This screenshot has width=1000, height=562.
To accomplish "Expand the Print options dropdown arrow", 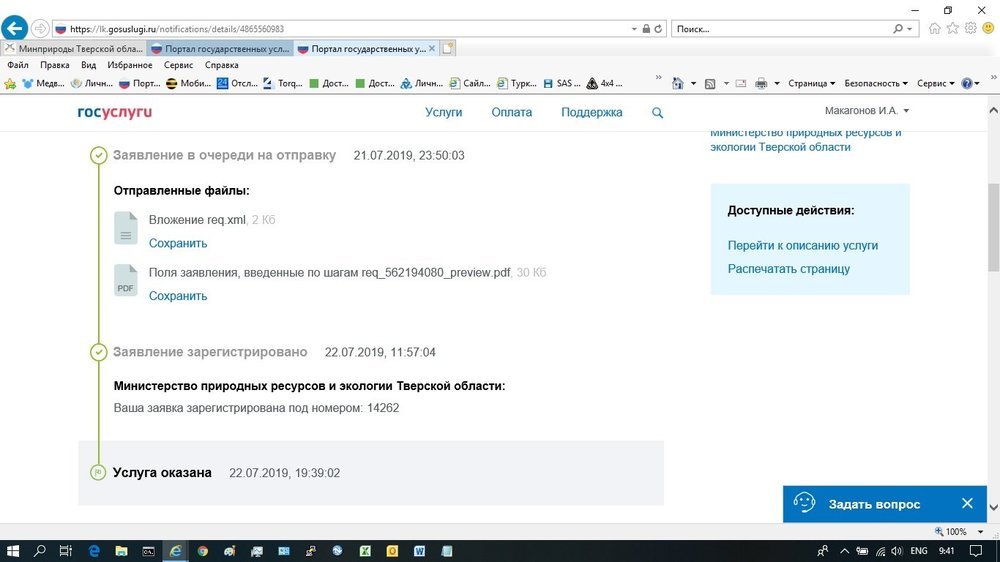I will tap(777, 84).
